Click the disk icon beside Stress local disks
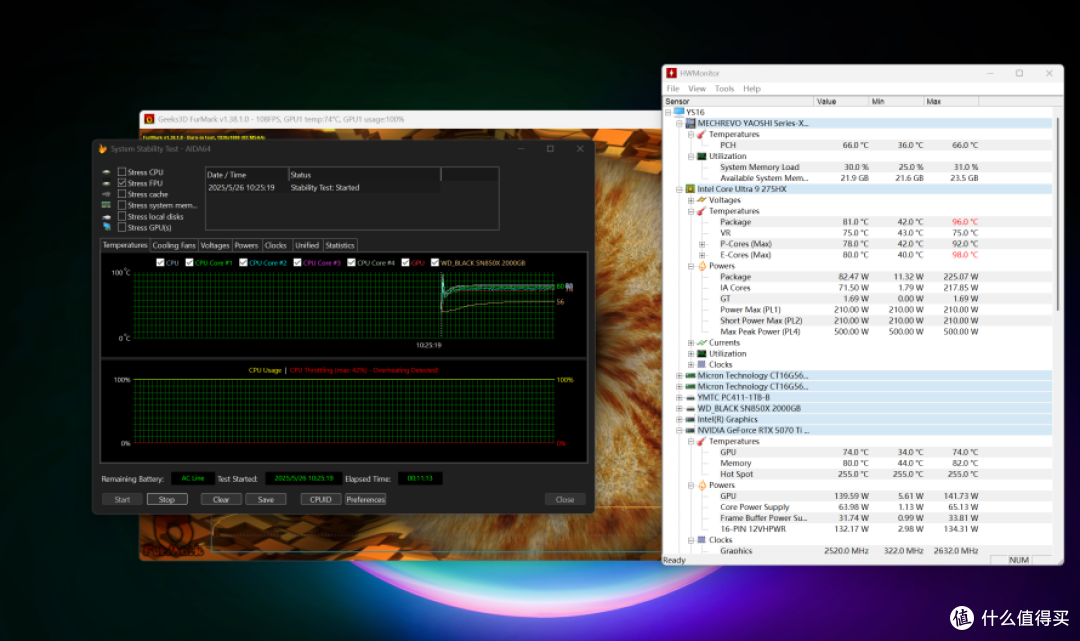 106,216
